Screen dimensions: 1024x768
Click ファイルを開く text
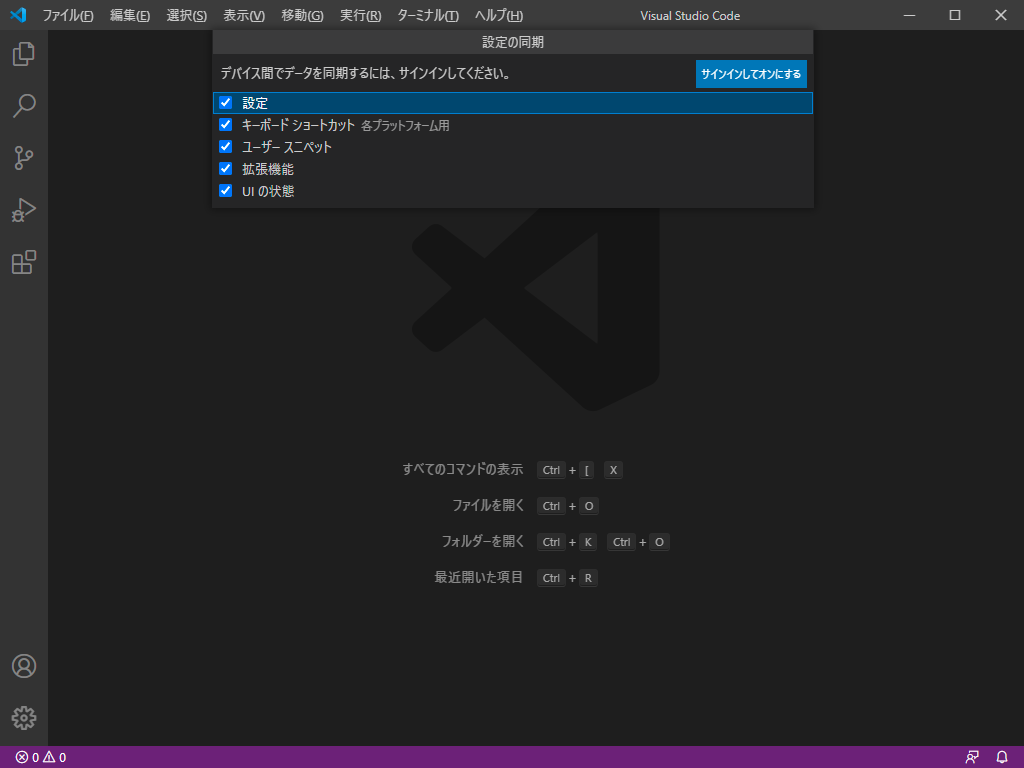point(488,505)
